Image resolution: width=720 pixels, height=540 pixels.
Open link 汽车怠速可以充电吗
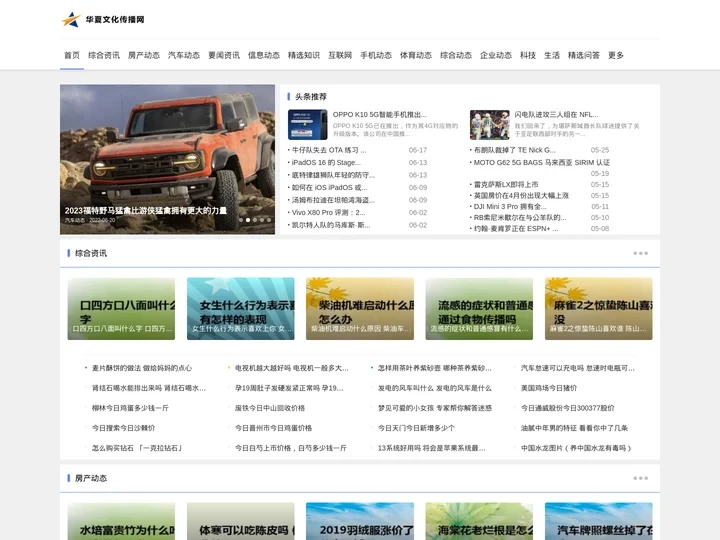578,368
